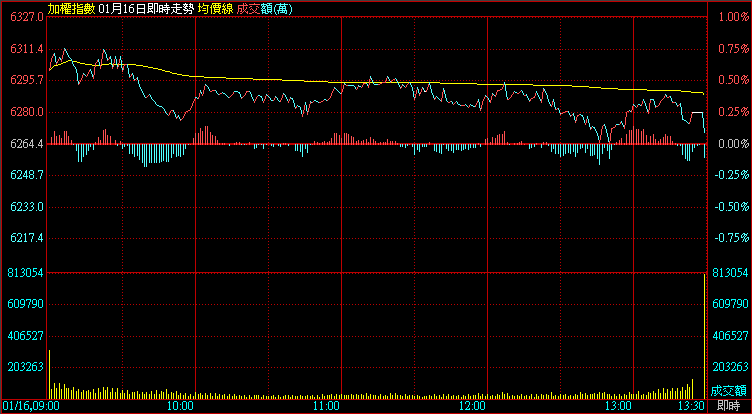Click the 6264.4 reference price label

coord(23,144)
